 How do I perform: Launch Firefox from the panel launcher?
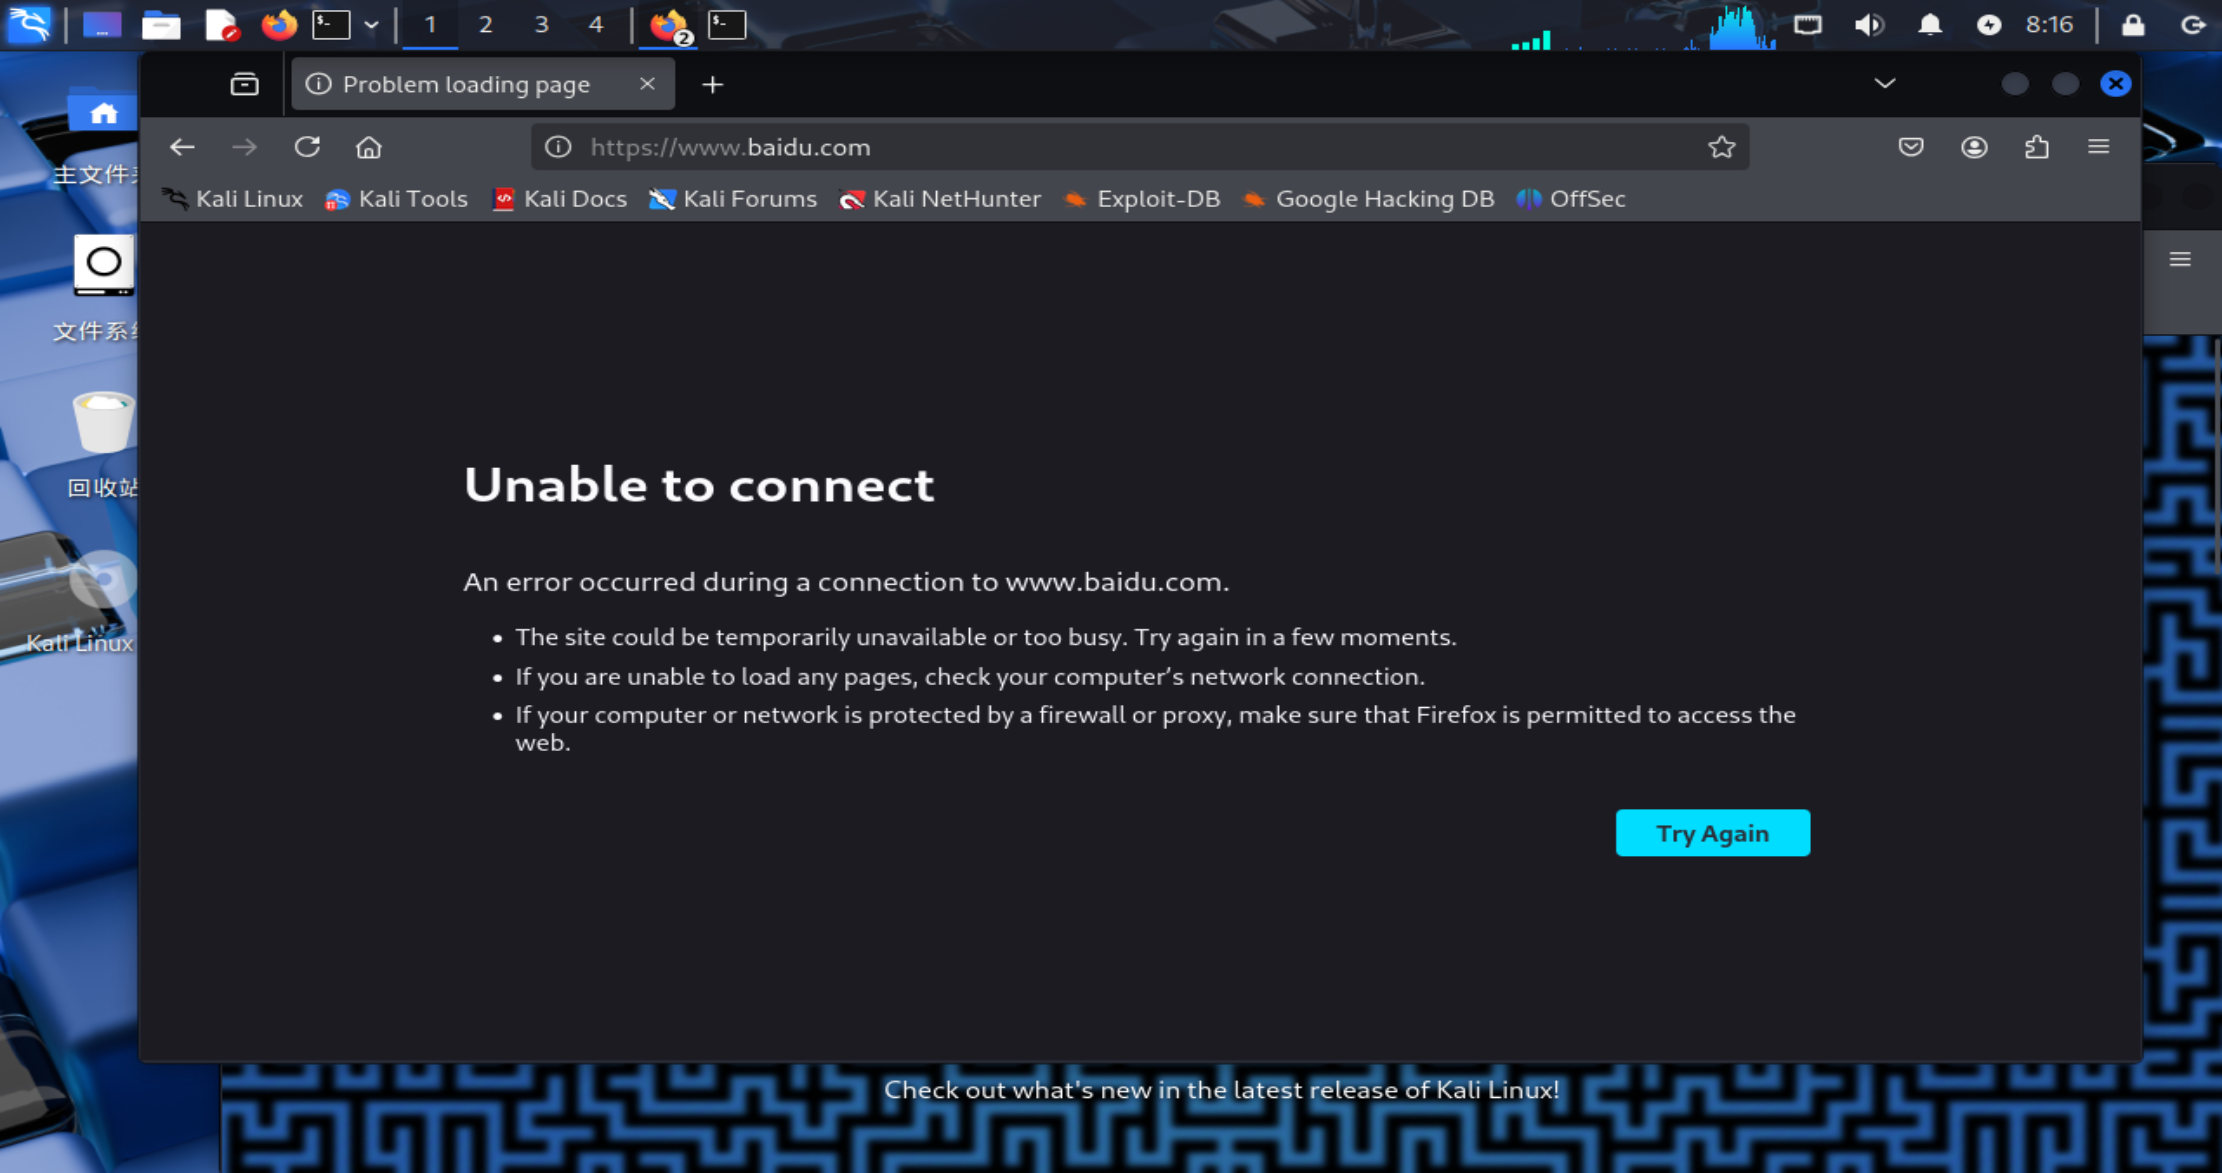[279, 24]
